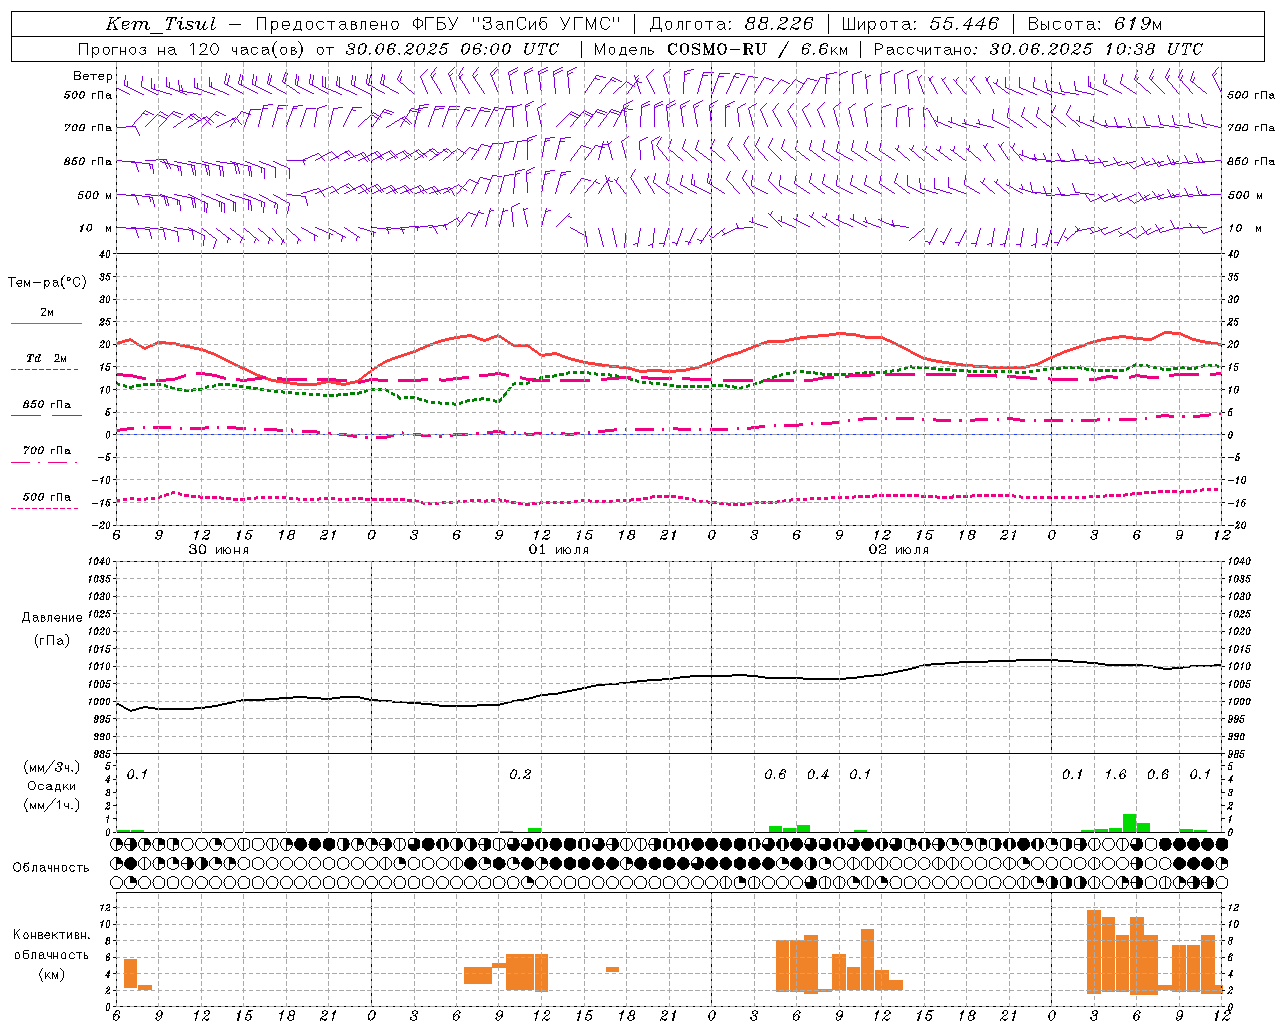Click the tallest green precipitation bar
1280x1024 pixels.
click(x=1129, y=823)
